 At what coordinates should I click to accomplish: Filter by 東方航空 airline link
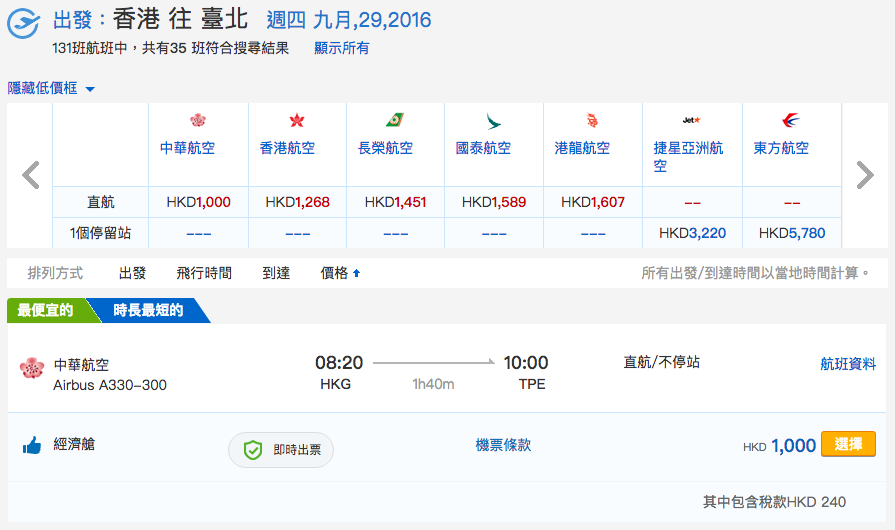pos(781,148)
